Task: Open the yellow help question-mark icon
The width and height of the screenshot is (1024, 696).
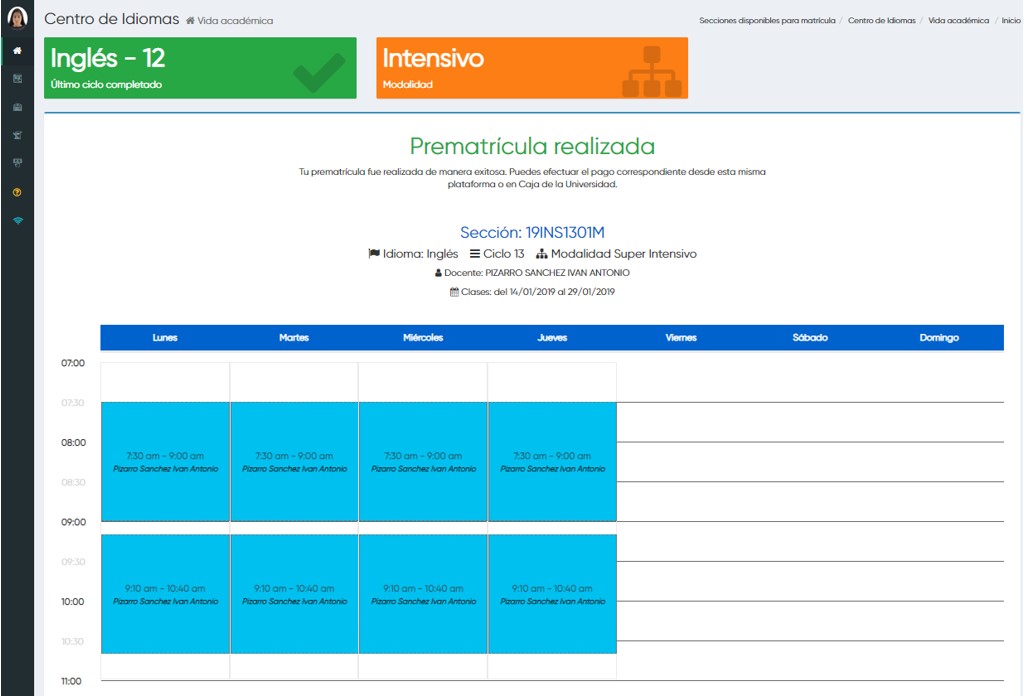Action: (17, 192)
